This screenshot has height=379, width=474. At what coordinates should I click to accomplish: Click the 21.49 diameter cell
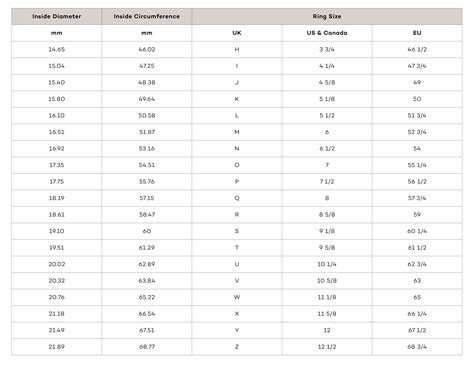56,330
